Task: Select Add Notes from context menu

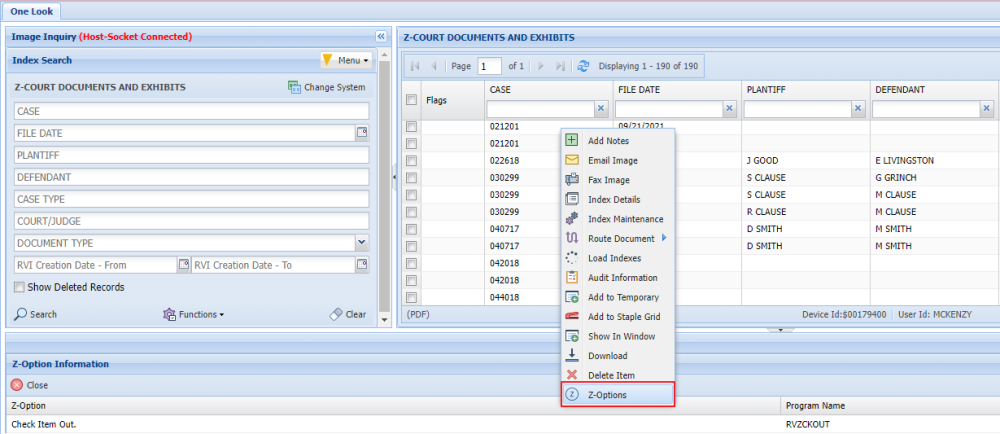Action: 617,140
